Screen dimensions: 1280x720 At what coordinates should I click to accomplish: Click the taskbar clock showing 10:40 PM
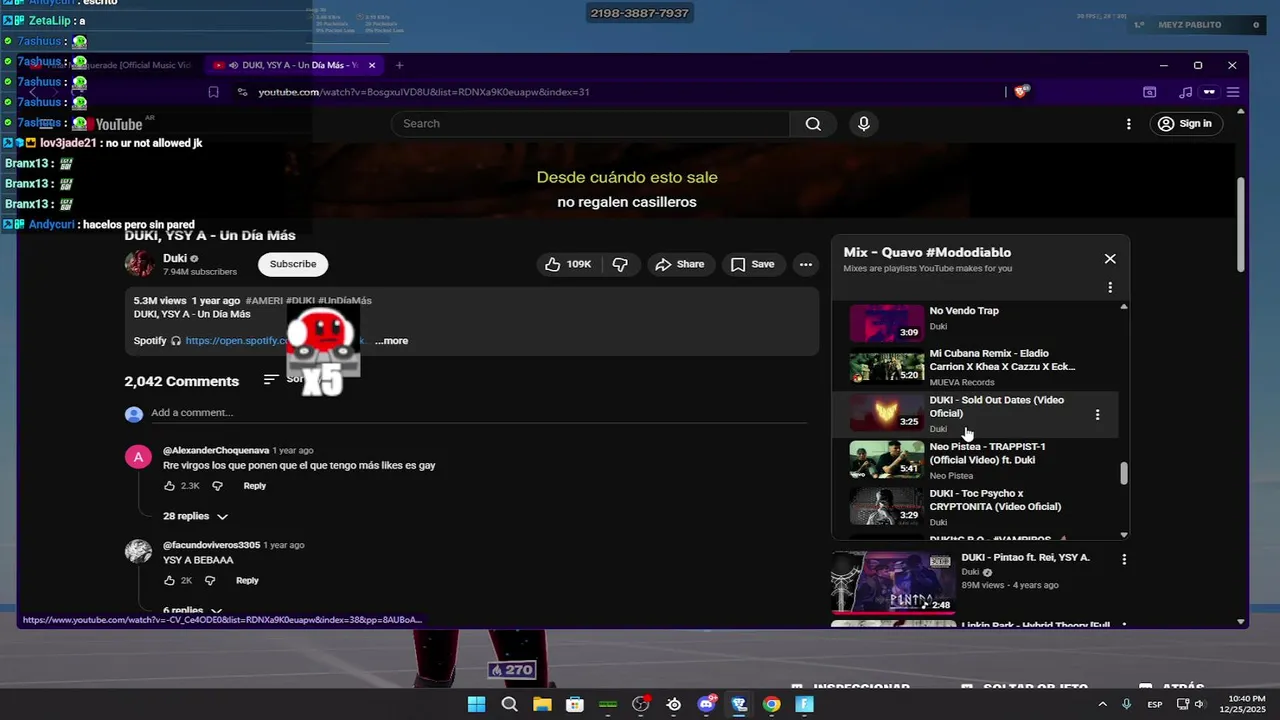point(1240,704)
